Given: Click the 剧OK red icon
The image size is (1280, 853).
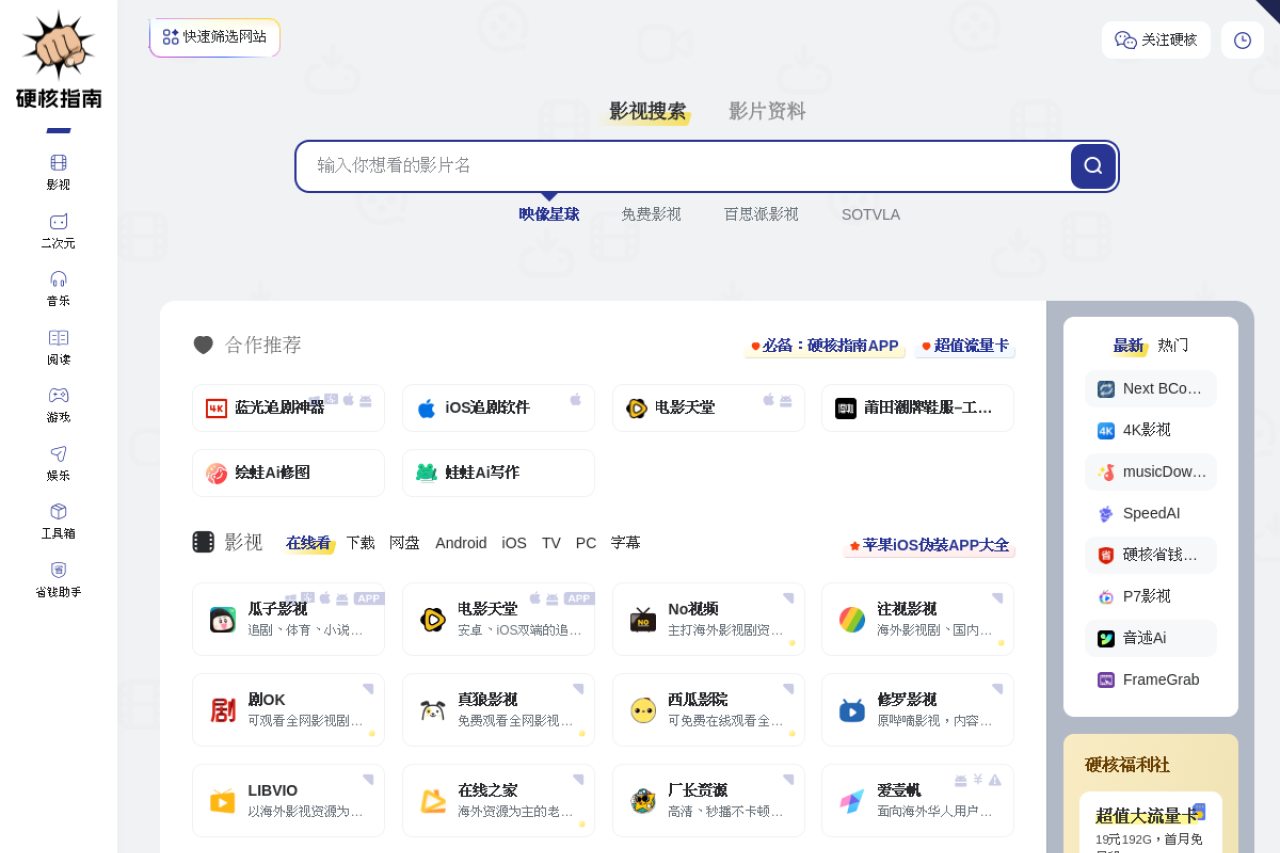Looking at the screenshot, I should [223, 710].
